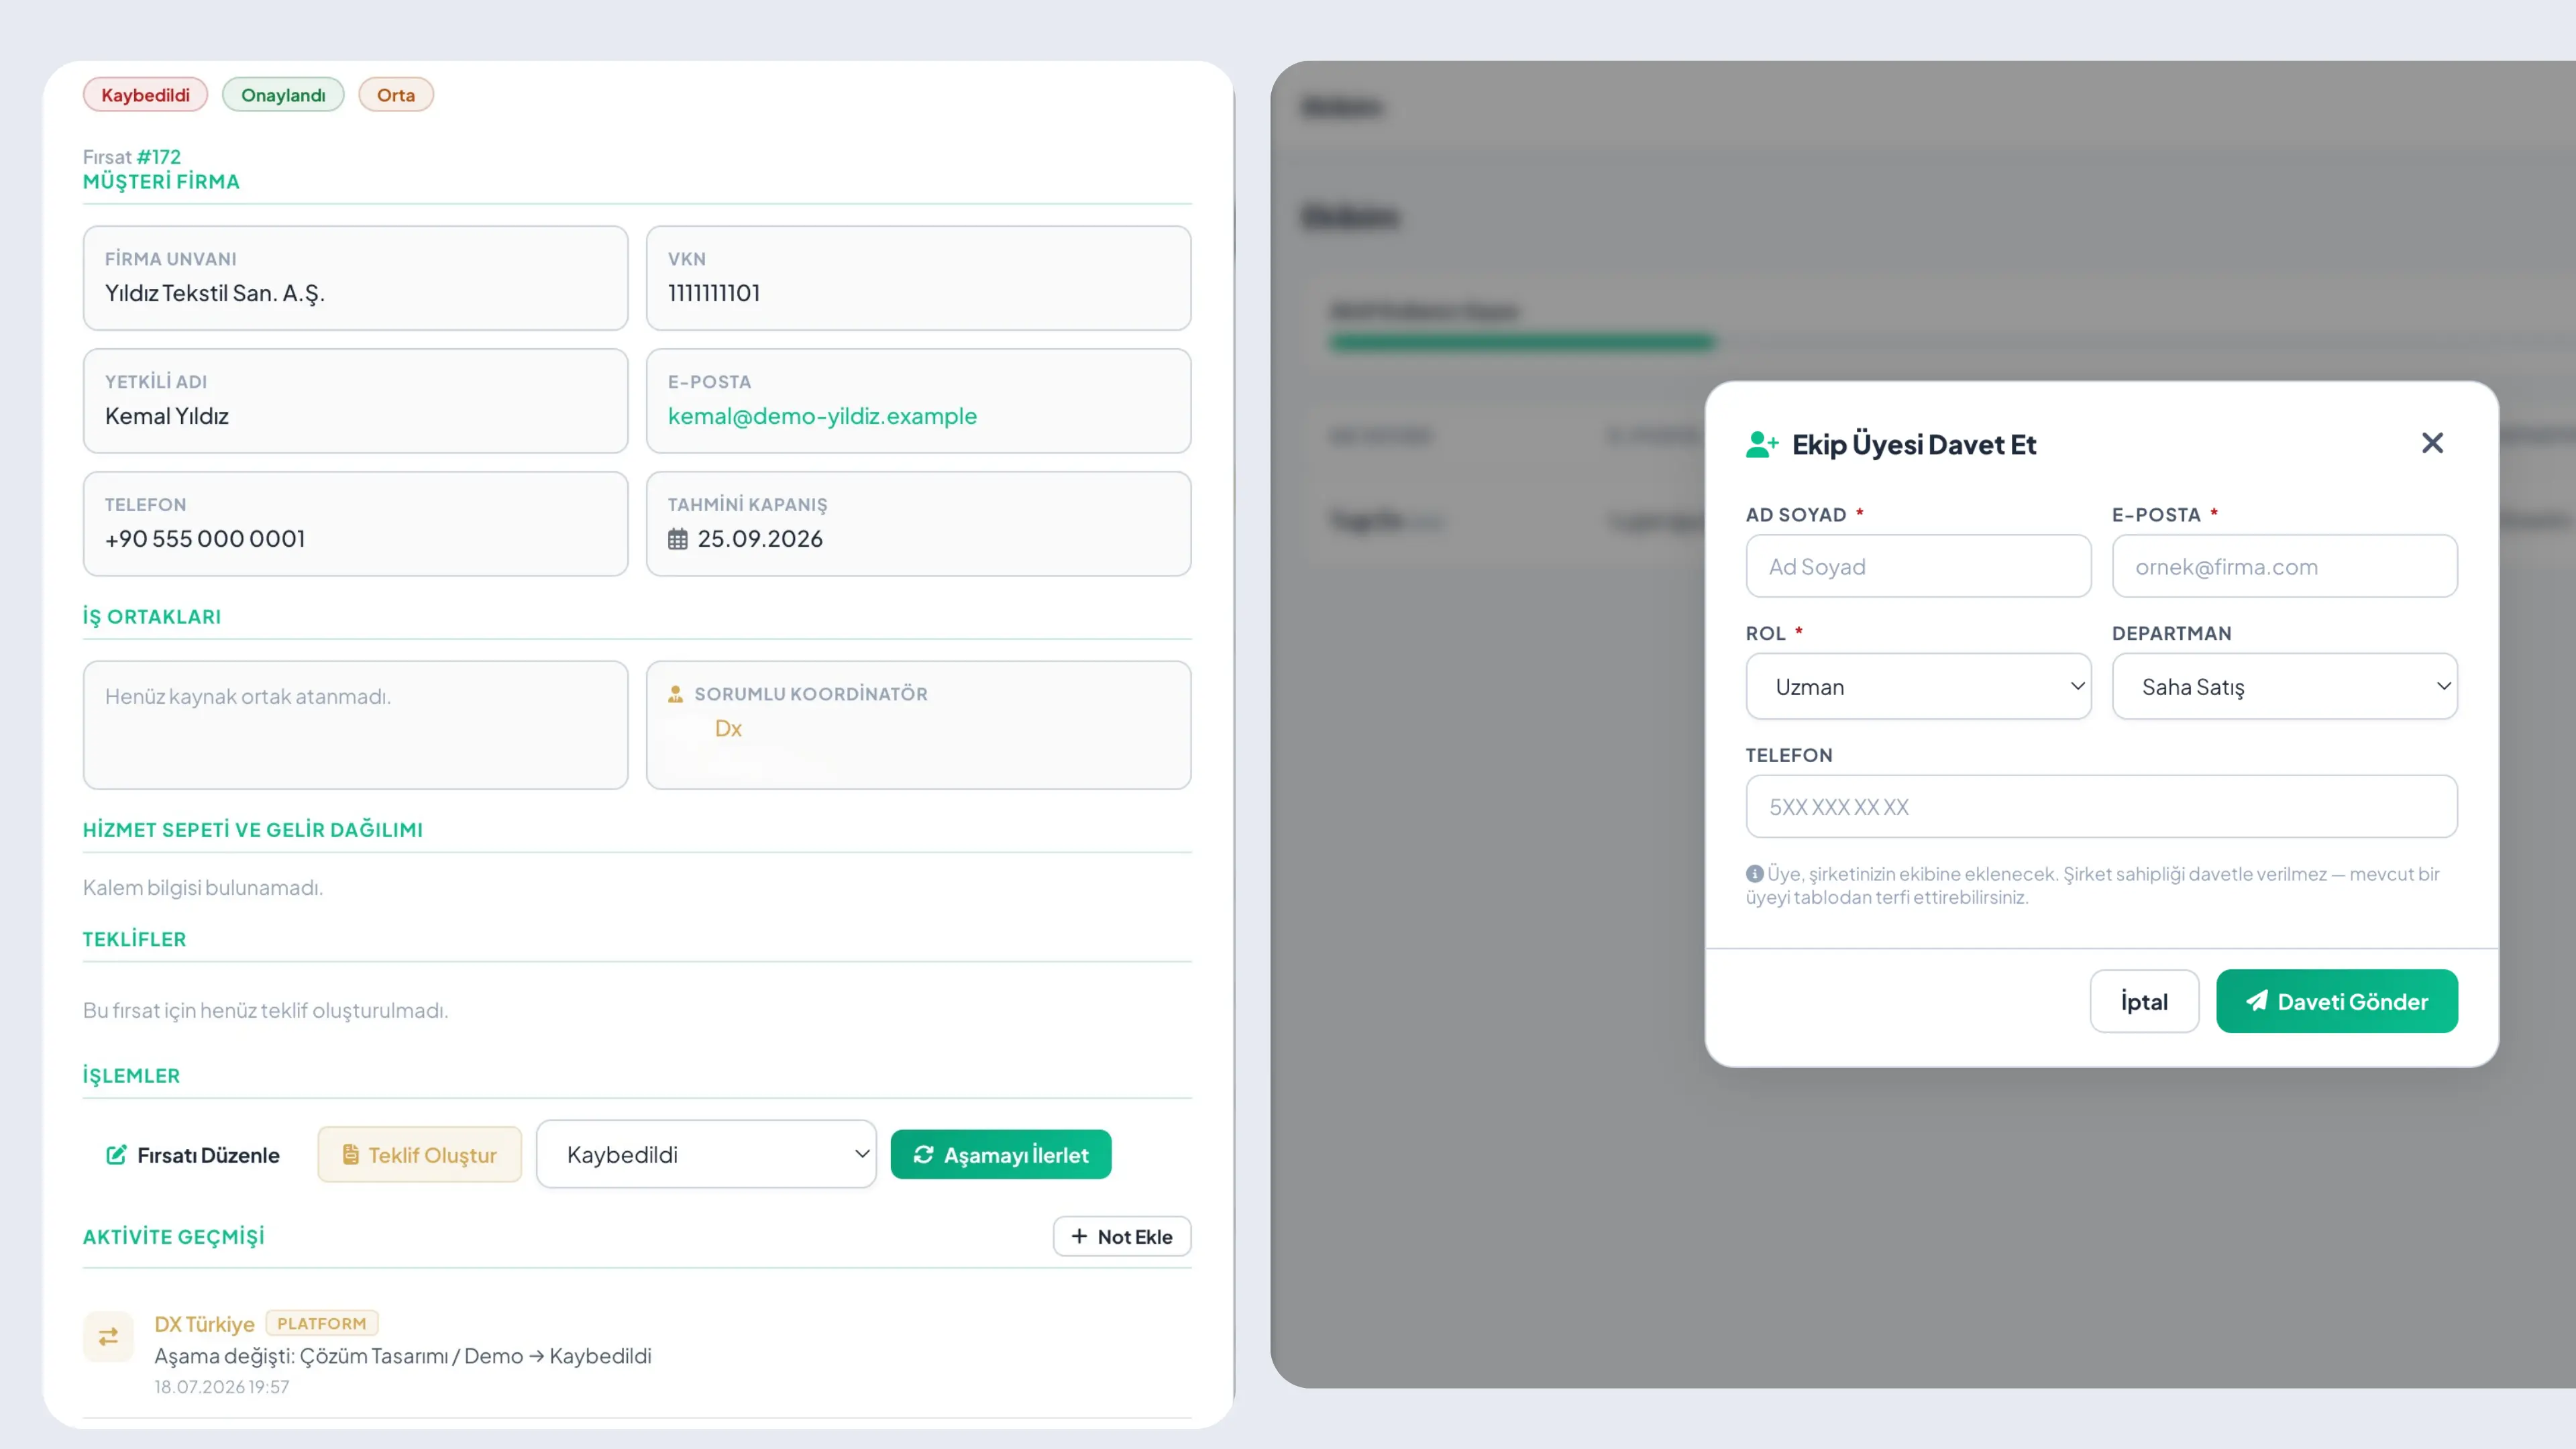Screen dimensions: 2576x1449
Task: Focus the E-posta input field
Action: click(x=2284, y=566)
